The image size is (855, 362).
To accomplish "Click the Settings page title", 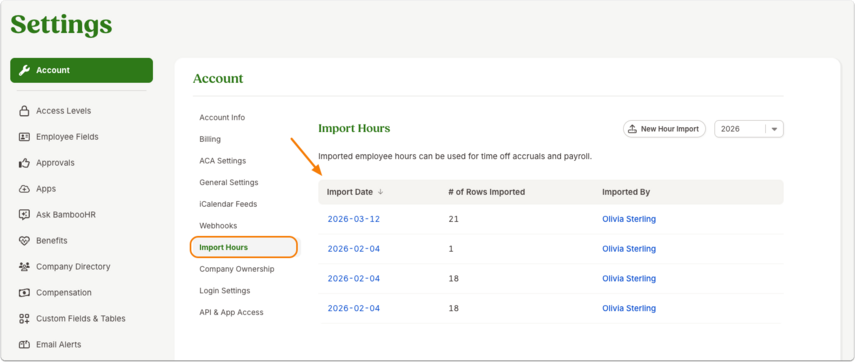I will click(61, 24).
